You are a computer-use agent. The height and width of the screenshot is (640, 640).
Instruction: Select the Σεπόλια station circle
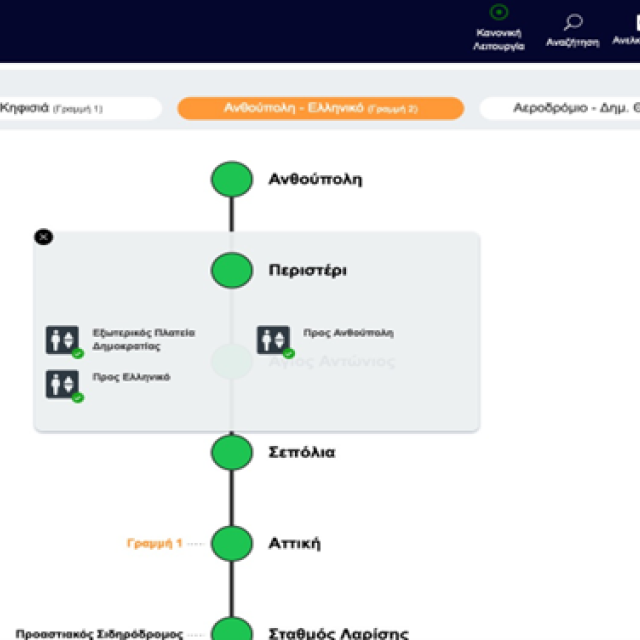pos(231,452)
